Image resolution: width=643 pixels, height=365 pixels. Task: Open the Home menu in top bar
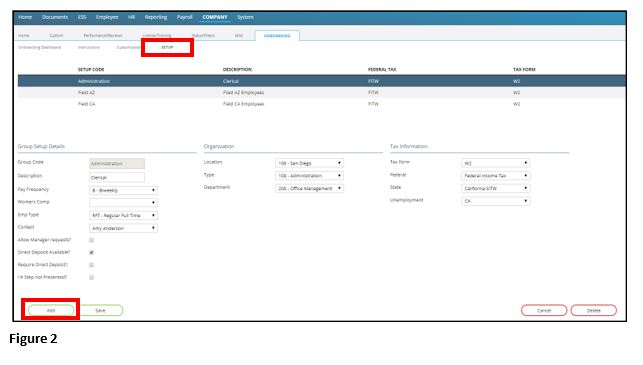coord(25,17)
